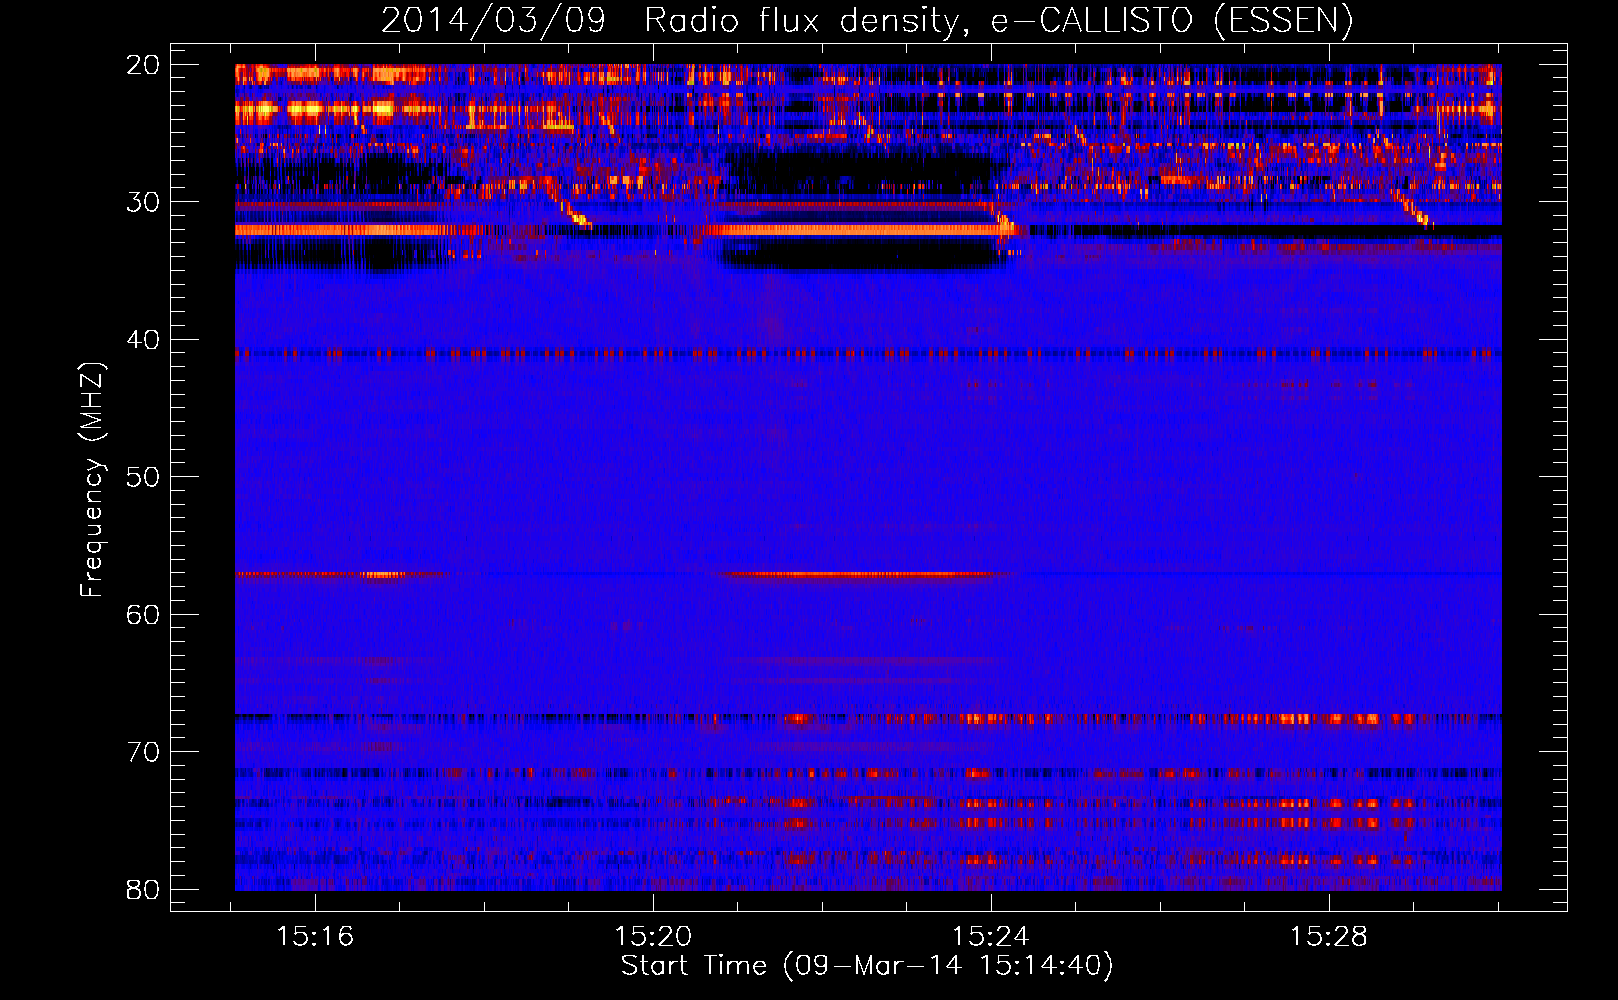Image resolution: width=1618 pixels, height=1000 pixels.
Task: Click the 50 frequency tick label
Action: [x=143, y=477]
